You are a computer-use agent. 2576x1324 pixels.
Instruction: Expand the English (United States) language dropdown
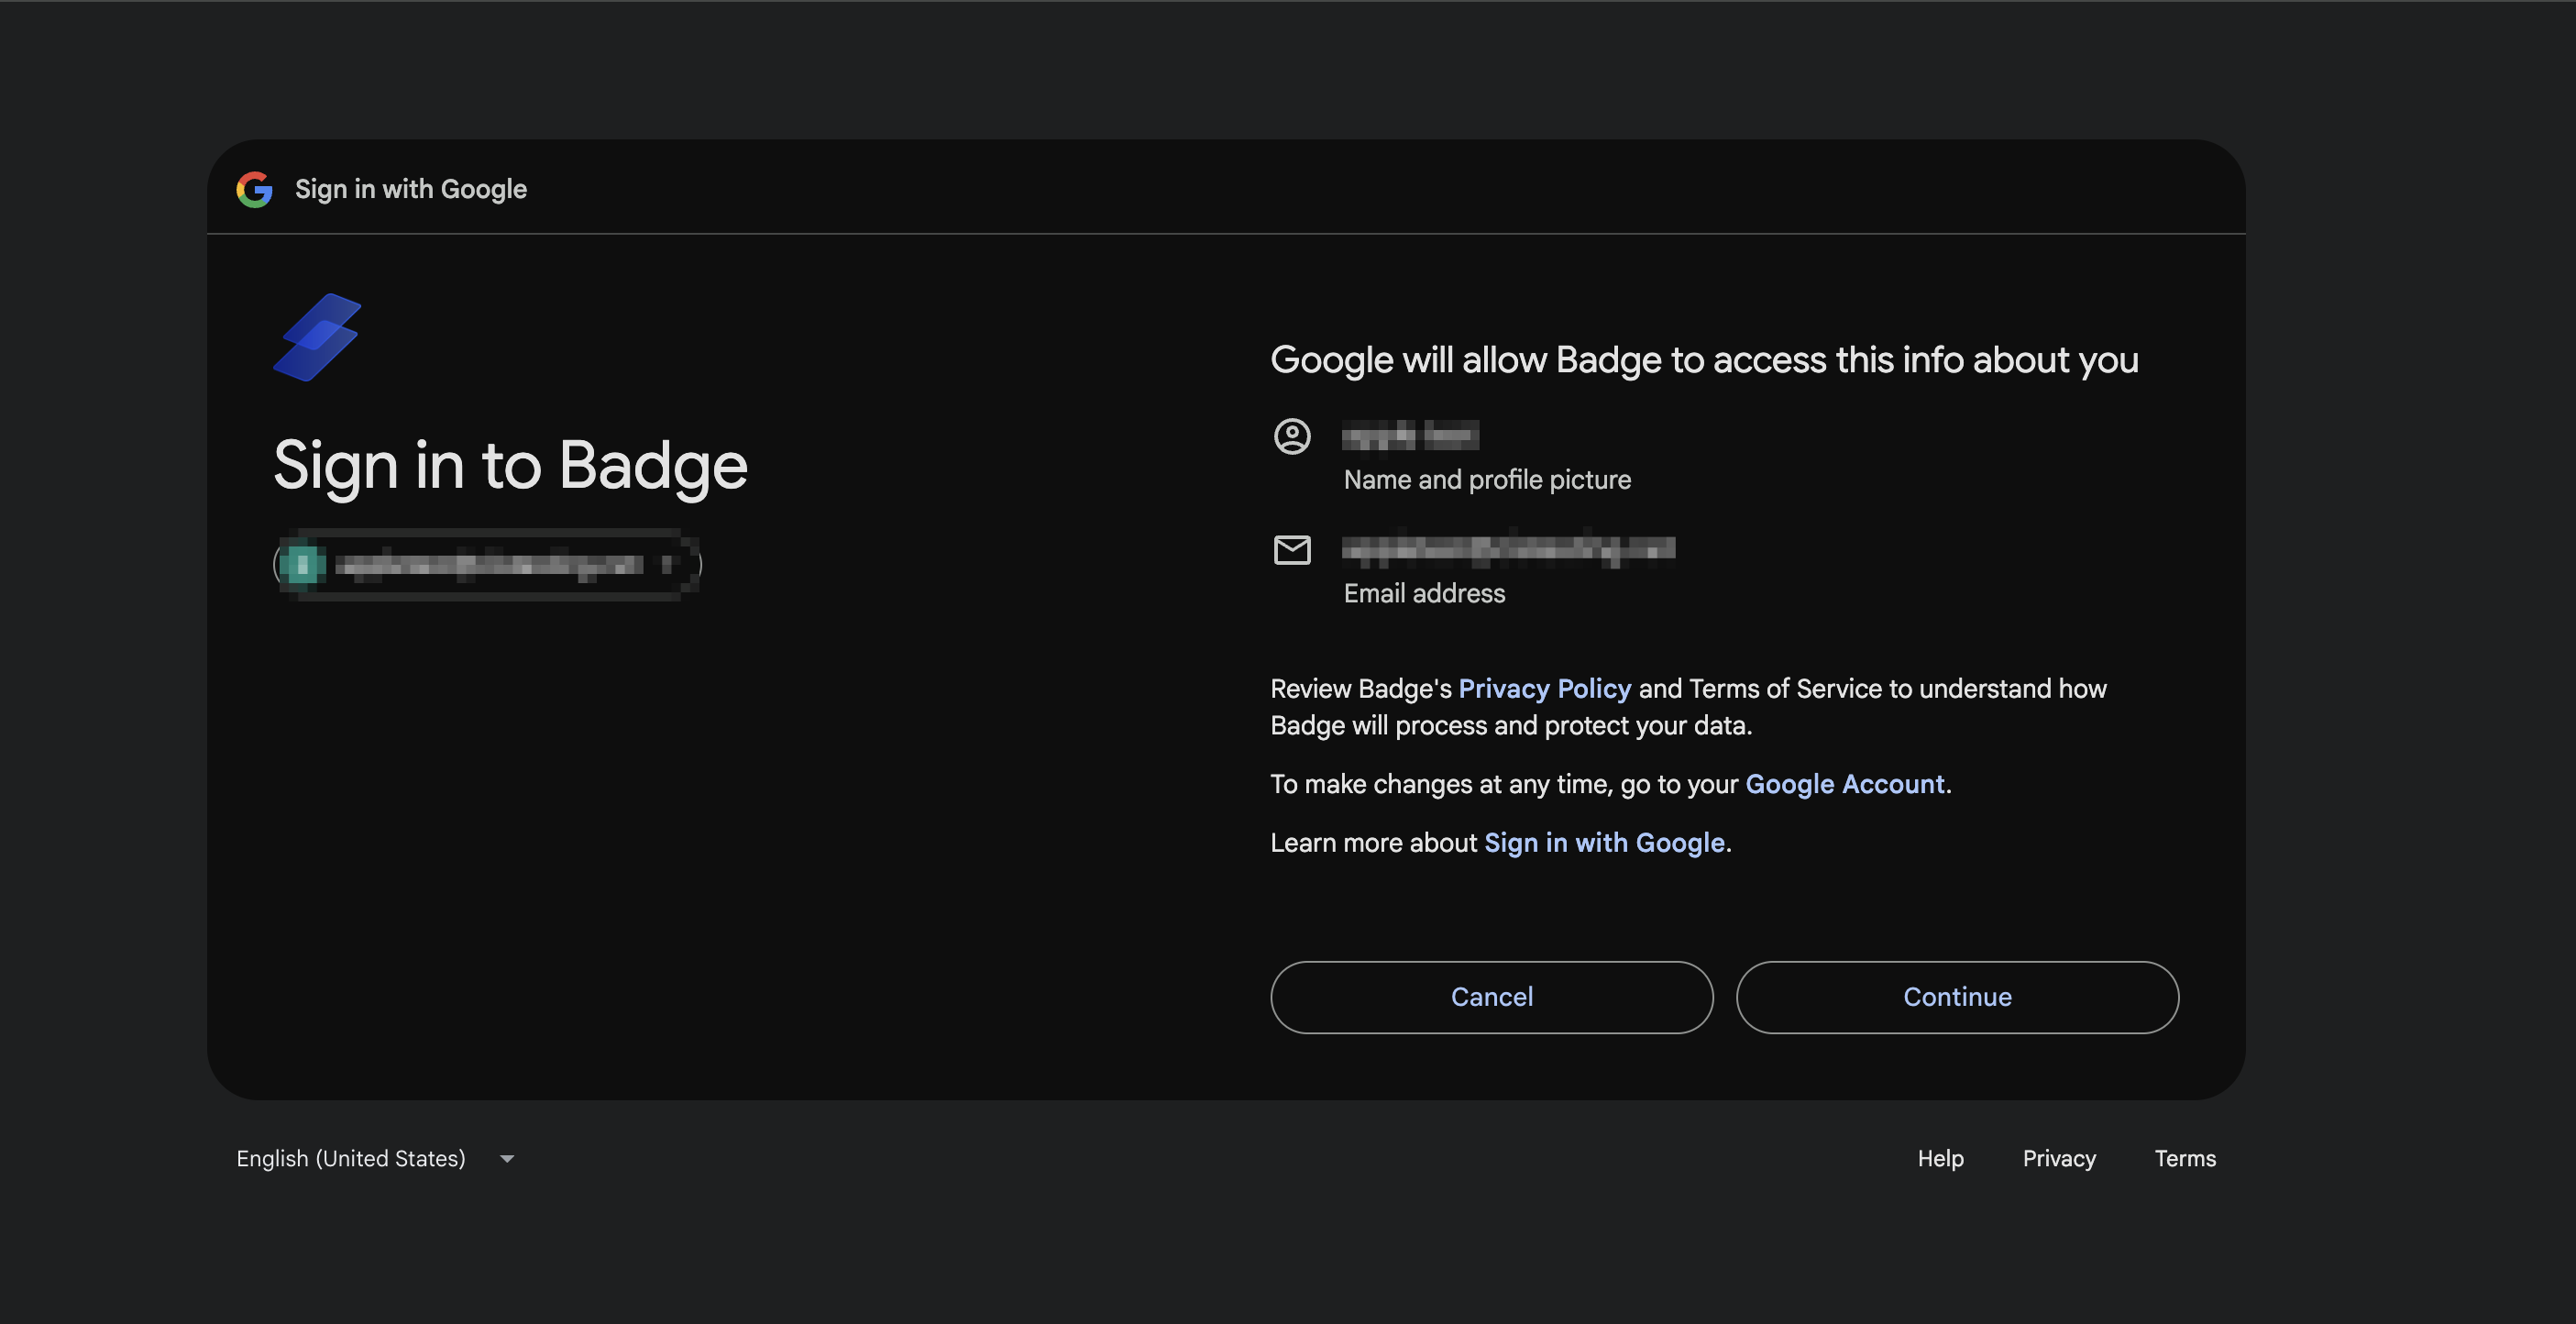click(376, 1158)
